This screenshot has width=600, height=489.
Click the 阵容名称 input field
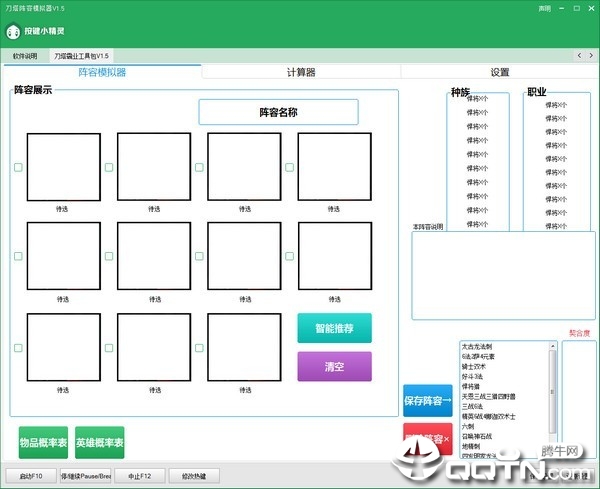click(279, 112)
